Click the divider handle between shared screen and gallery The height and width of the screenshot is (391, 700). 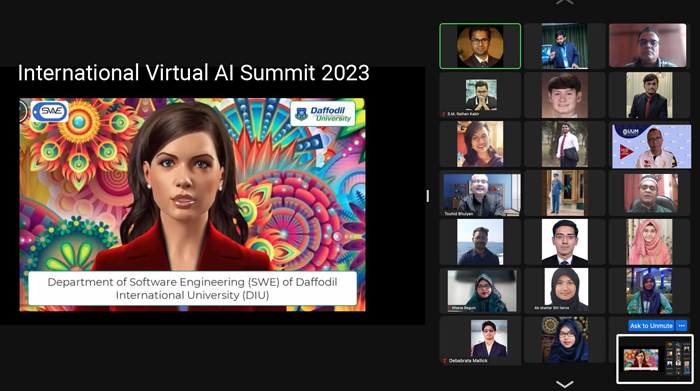pyautogui.click(x=428, y=196)
